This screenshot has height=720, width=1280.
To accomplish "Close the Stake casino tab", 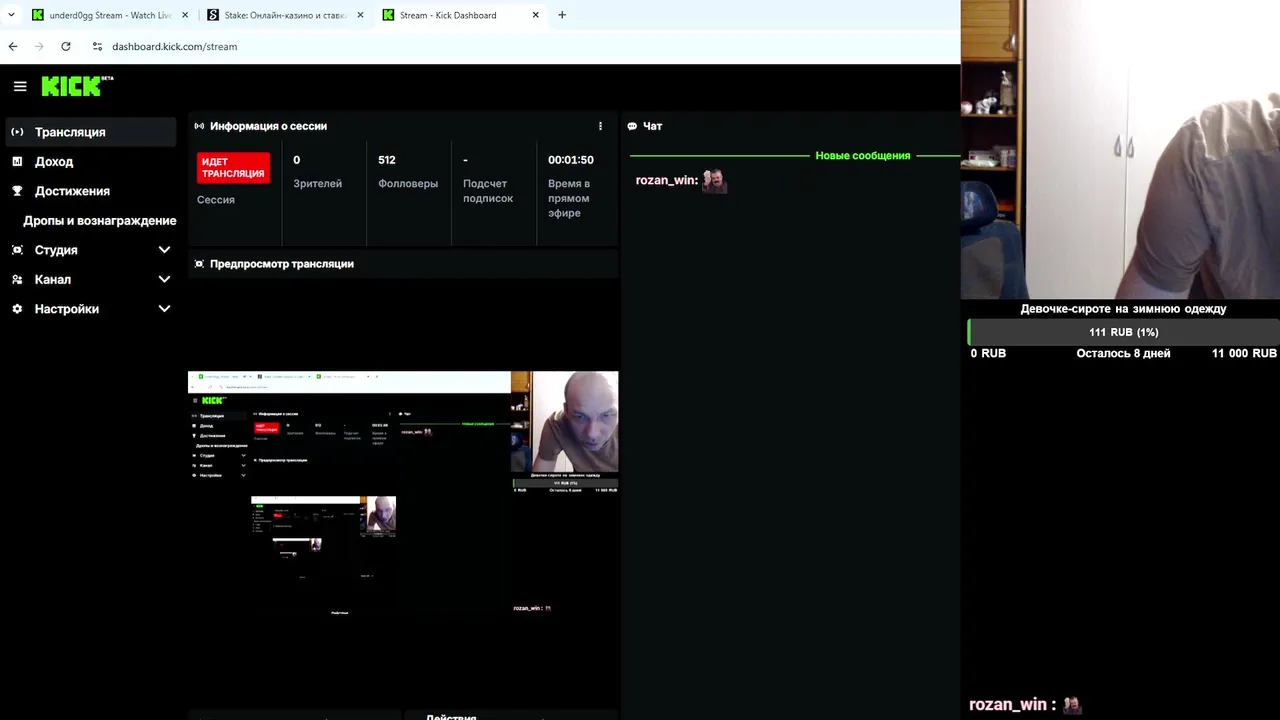I will pyautogui.click(x=360, y=15).
